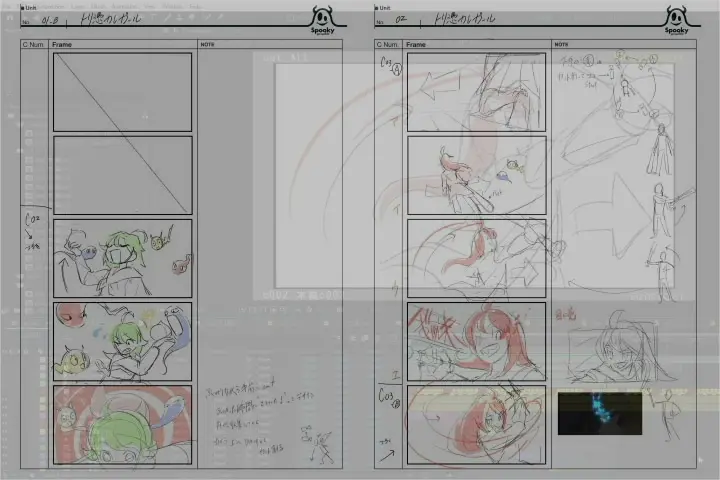
Task: Select the top right-sheet frame with left arrow
Action: coord(477,92)
